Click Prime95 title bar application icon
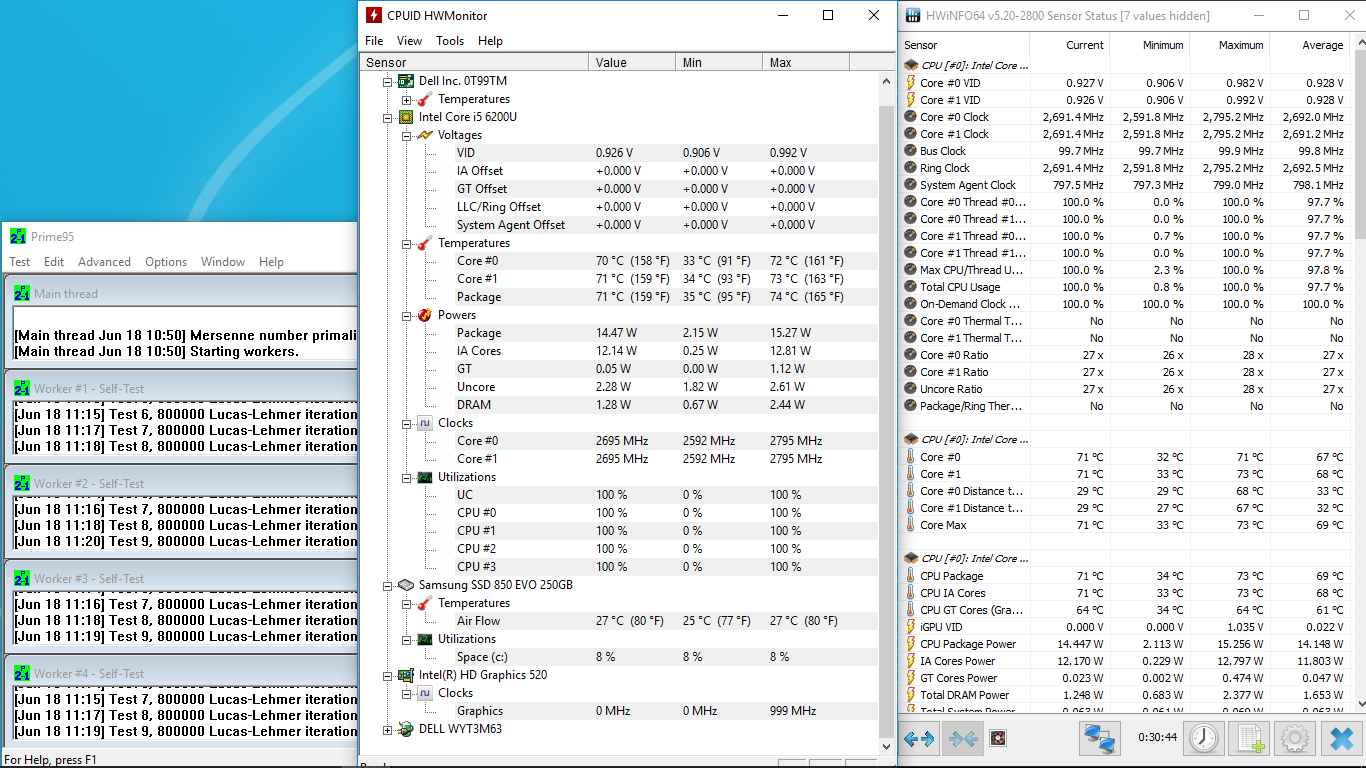The image size is (1366, 768). click(x=18, y=237)
